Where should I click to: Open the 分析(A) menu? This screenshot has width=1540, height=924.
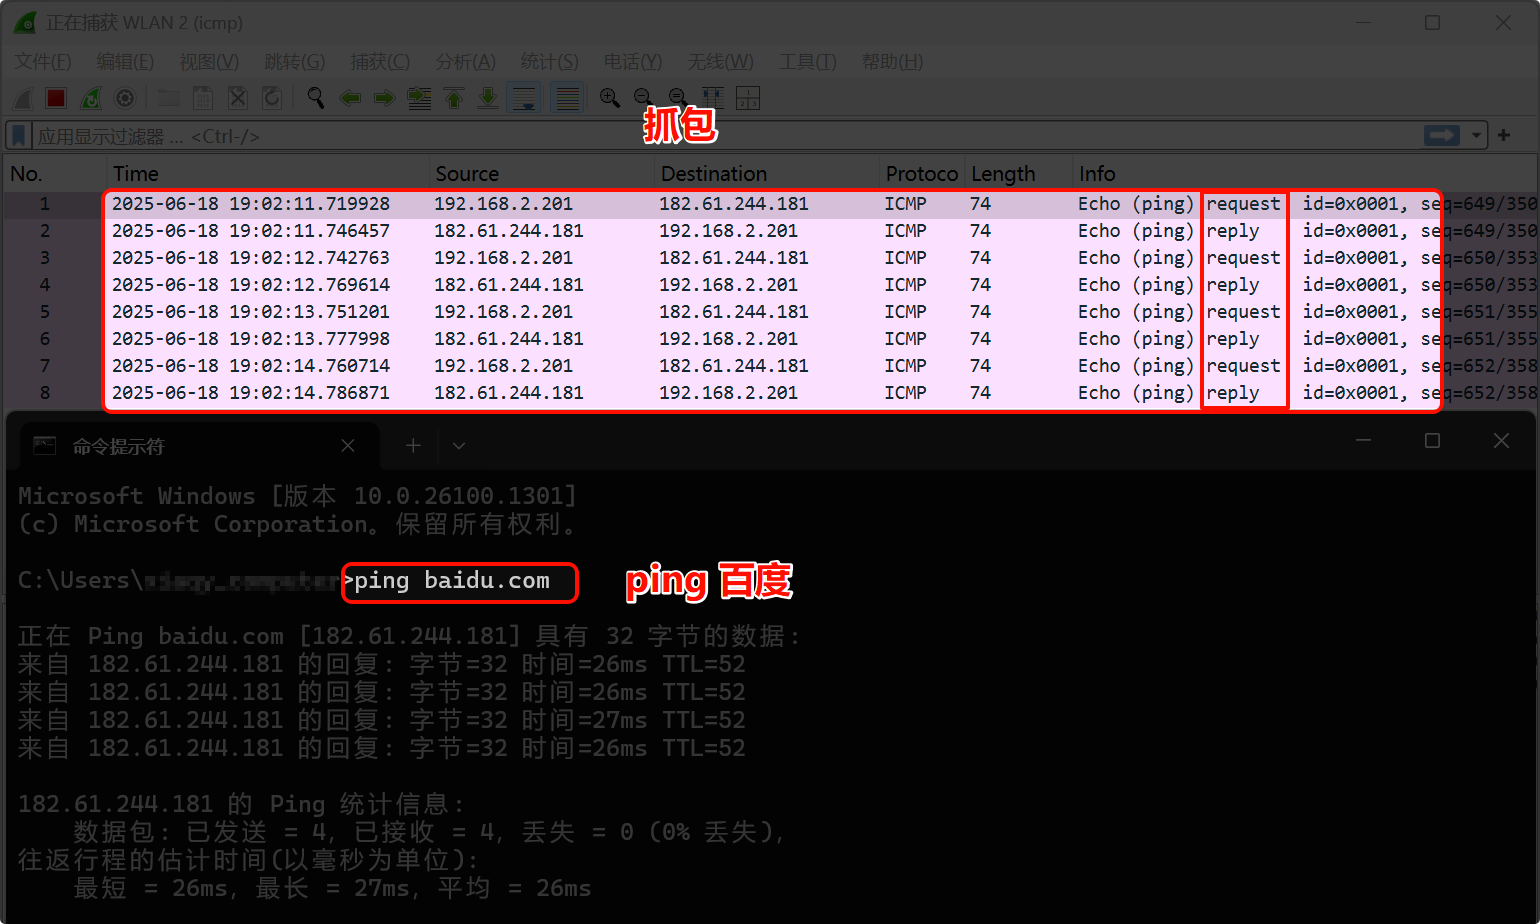(x=465, y=62)
